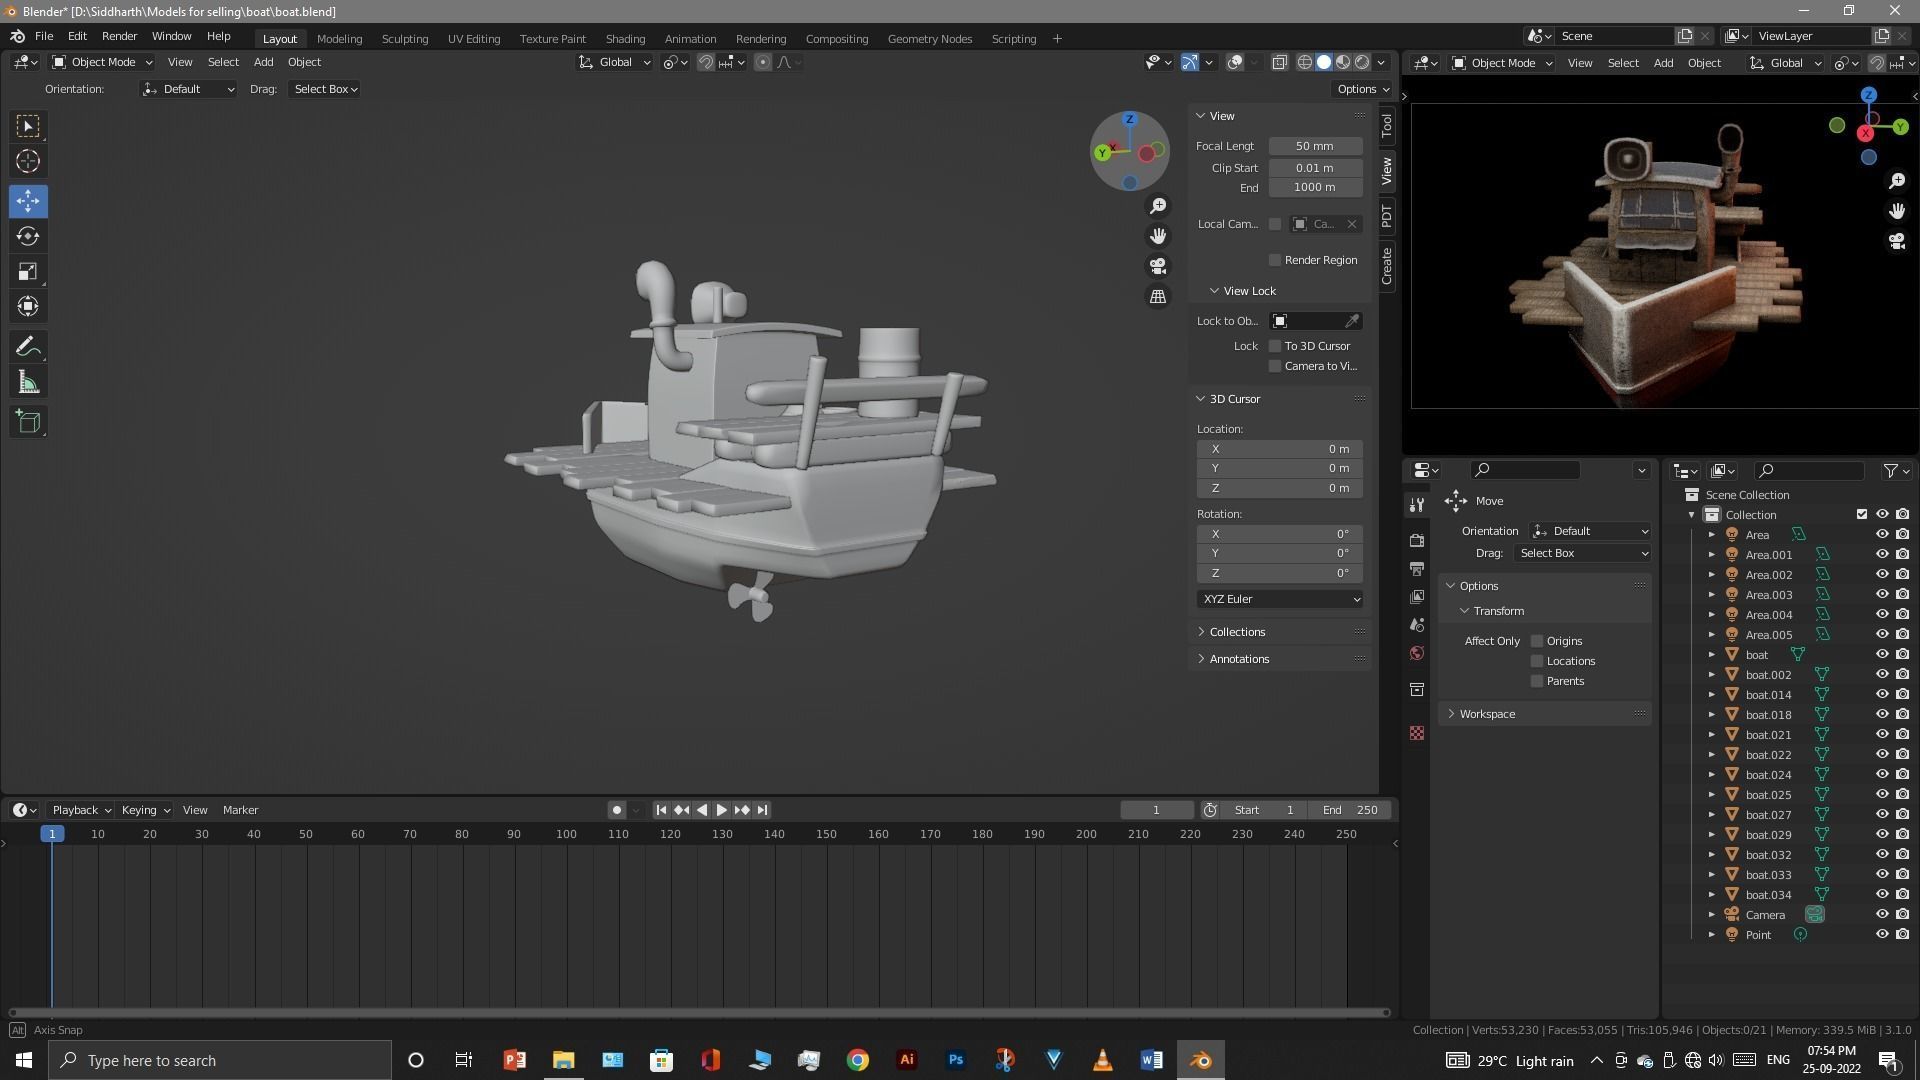1920x1080 pixels.
Task: Click the Options button in viewport header
Action: (x=1363, y=89)
